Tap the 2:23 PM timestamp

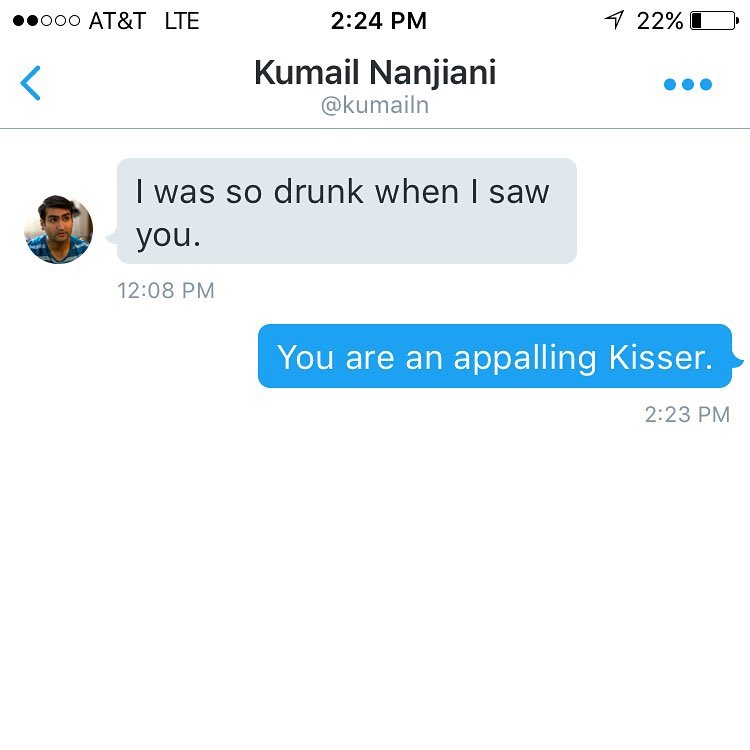click(687, 414)
